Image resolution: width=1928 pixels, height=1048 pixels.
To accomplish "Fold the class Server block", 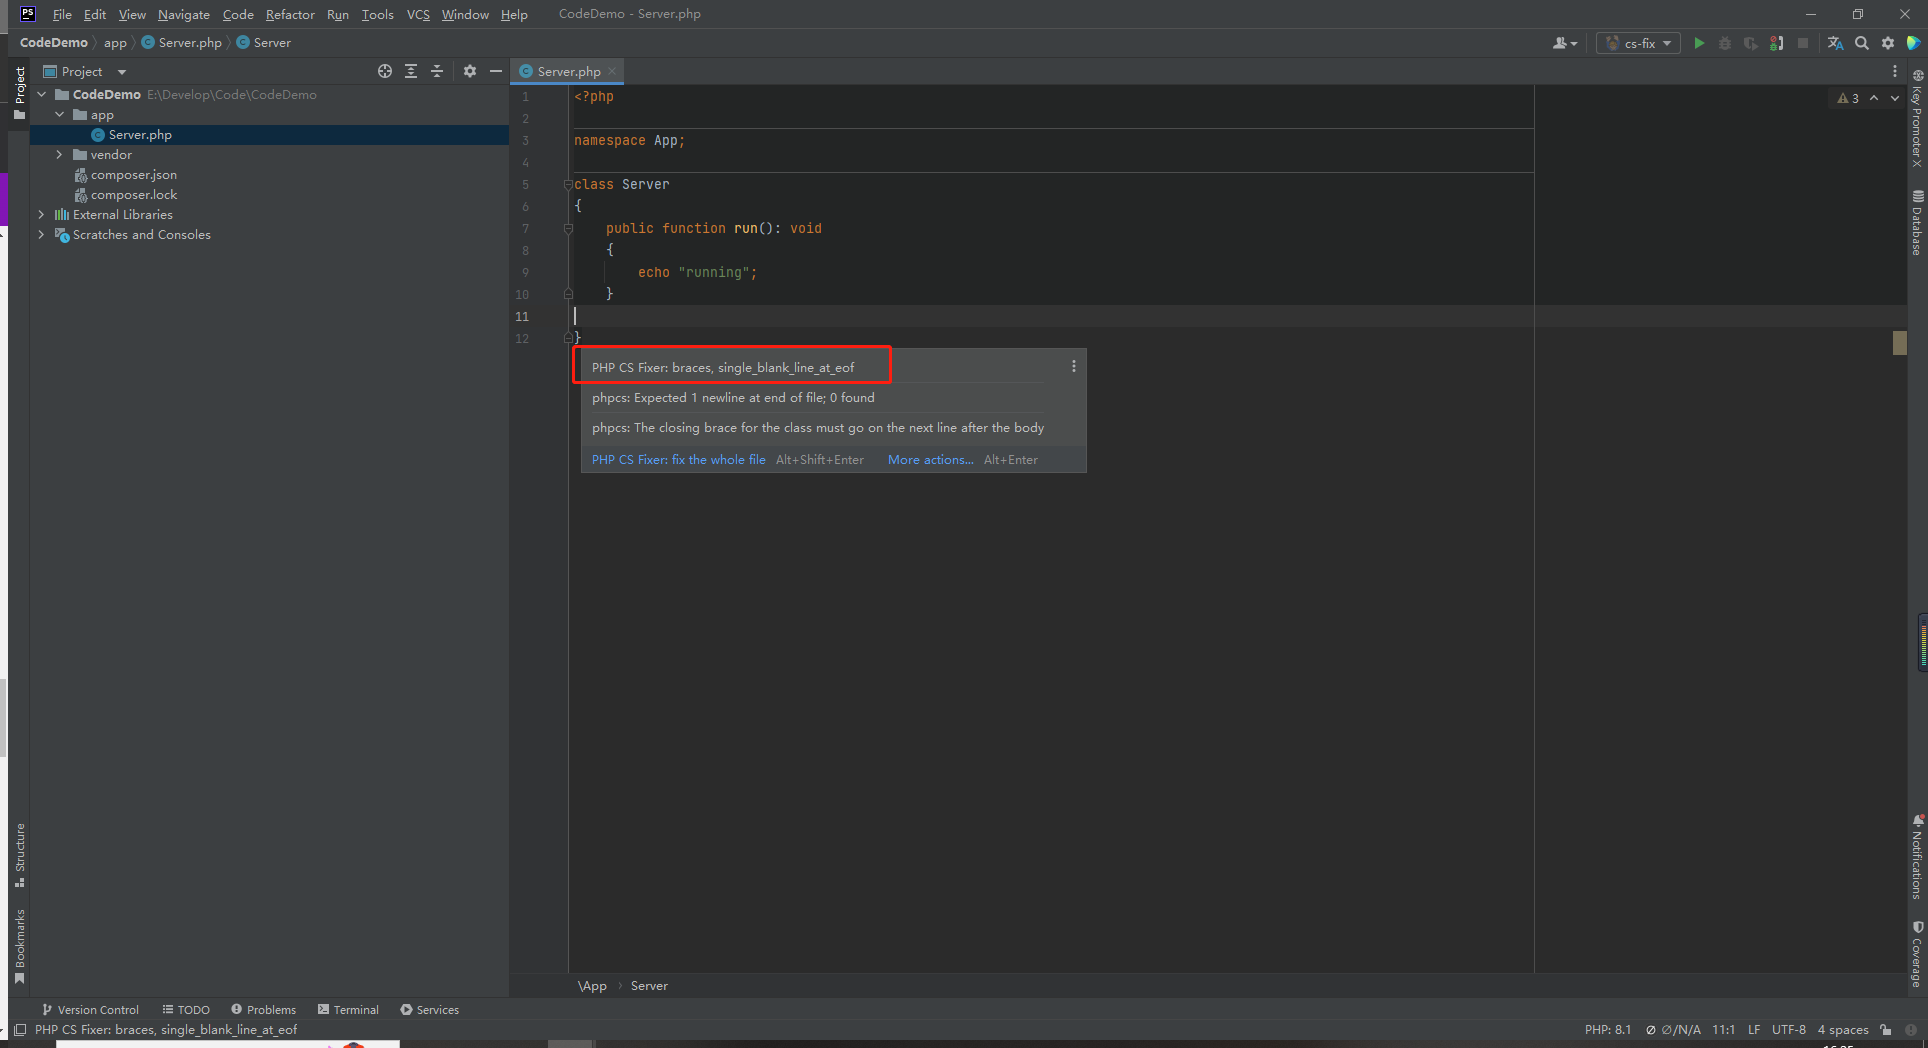I will click(x=568, y=185).
